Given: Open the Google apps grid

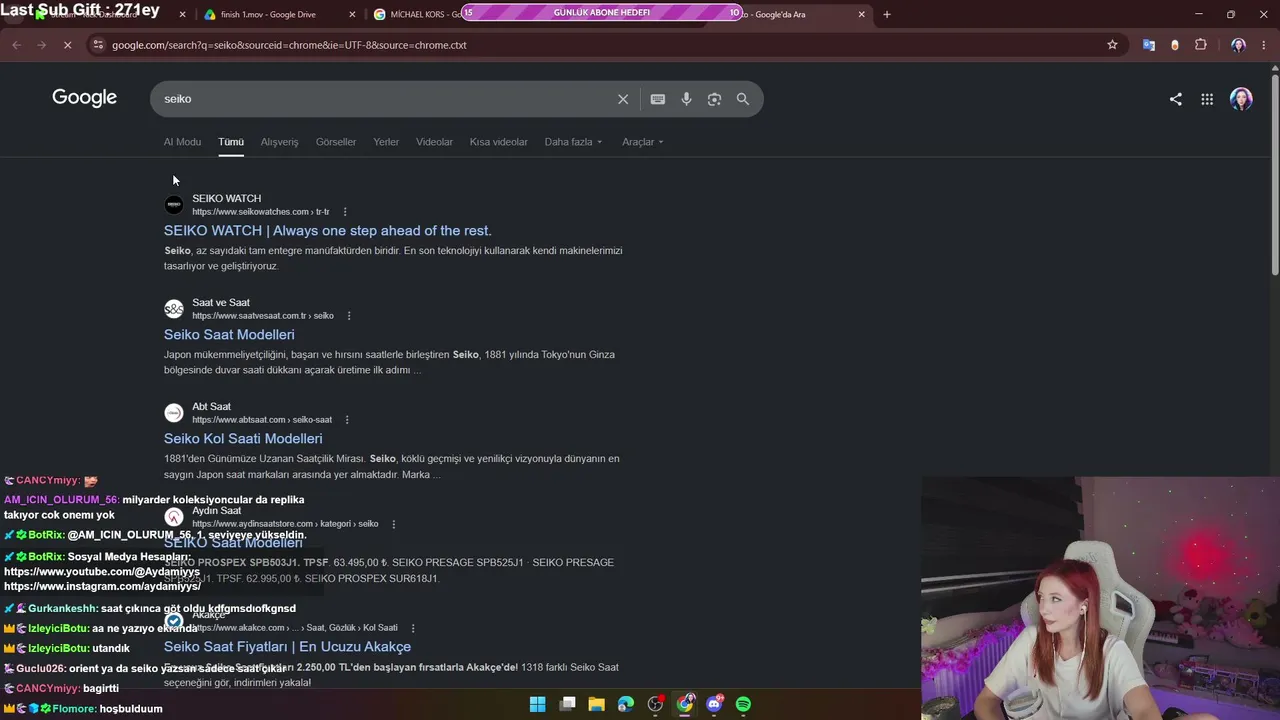Looking at the screenshot, I should point(1207,99).
